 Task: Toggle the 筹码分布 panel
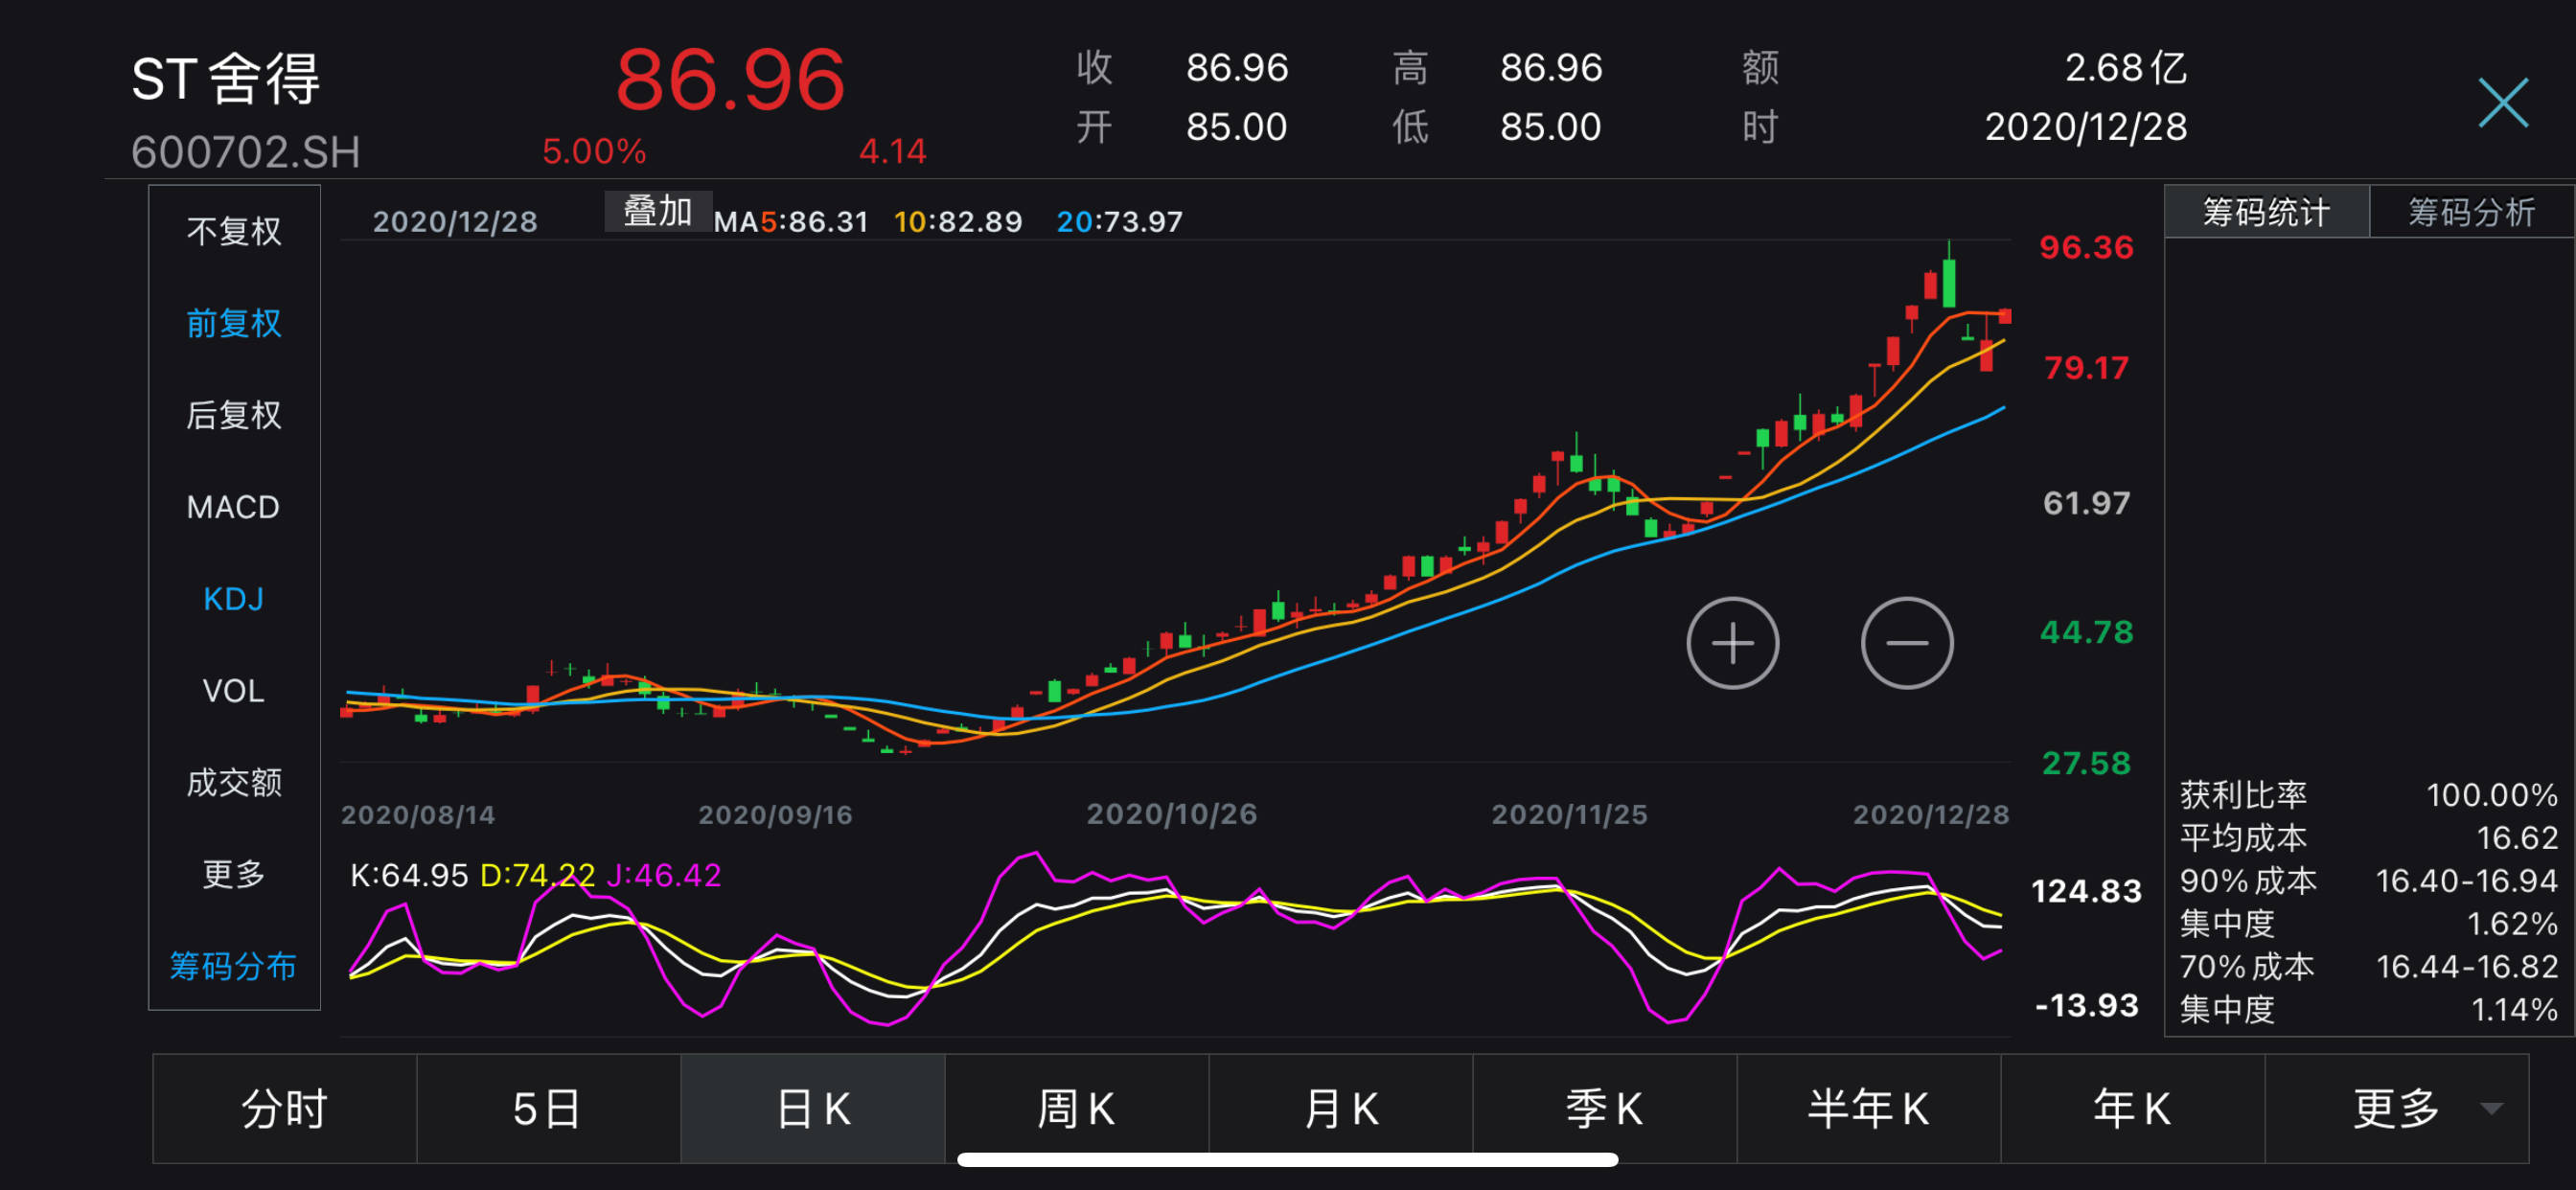234,966
